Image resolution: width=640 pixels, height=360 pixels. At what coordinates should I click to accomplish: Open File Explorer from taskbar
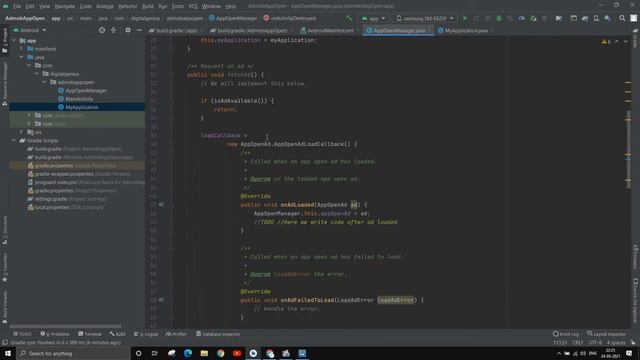pyautogui.click(x=204, y=353)
